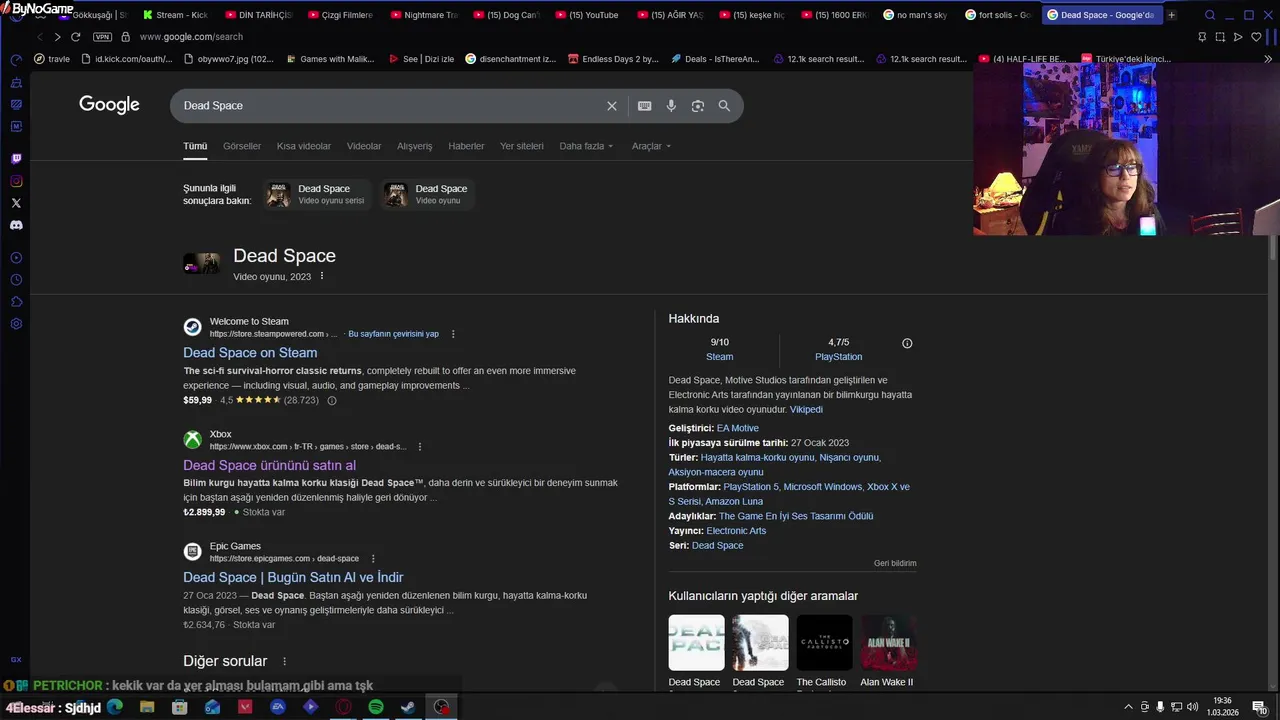Open the sidebar history clock icon

16,280
